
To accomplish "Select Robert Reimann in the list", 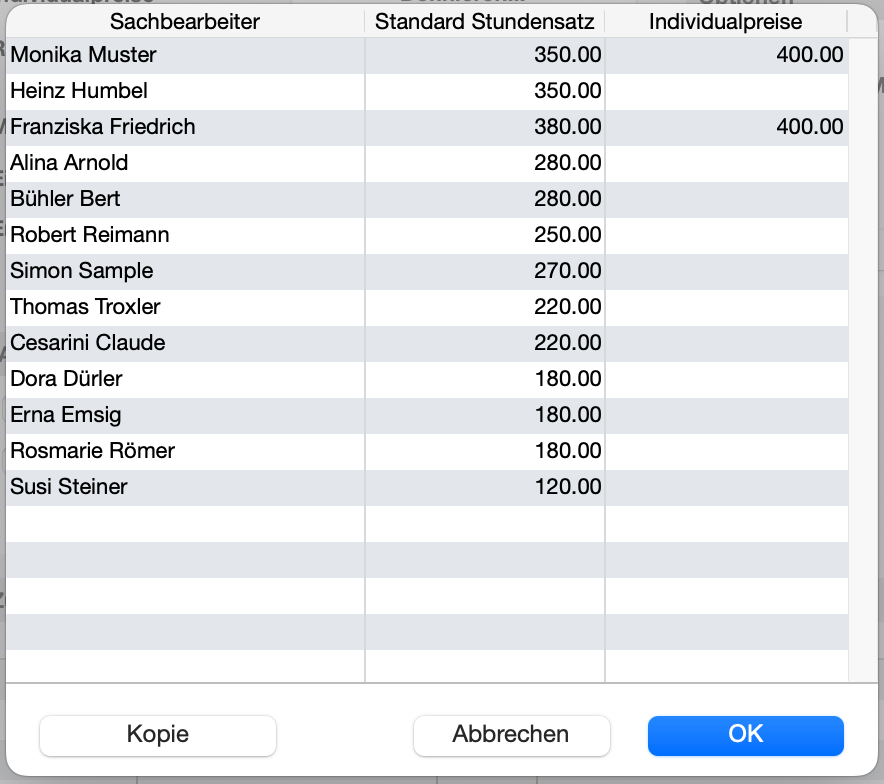I will click(x=89, y=235).
